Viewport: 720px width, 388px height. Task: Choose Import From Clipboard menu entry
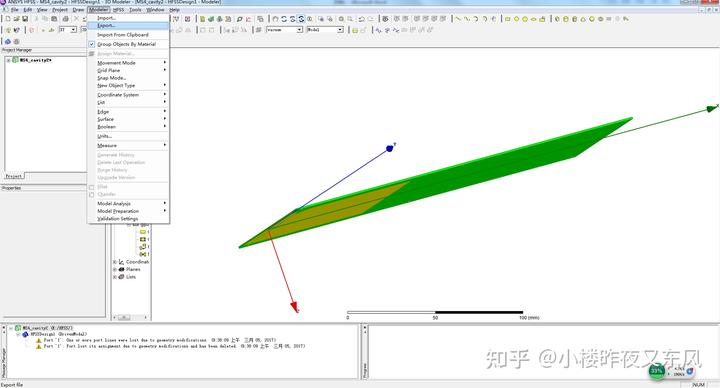128,34
